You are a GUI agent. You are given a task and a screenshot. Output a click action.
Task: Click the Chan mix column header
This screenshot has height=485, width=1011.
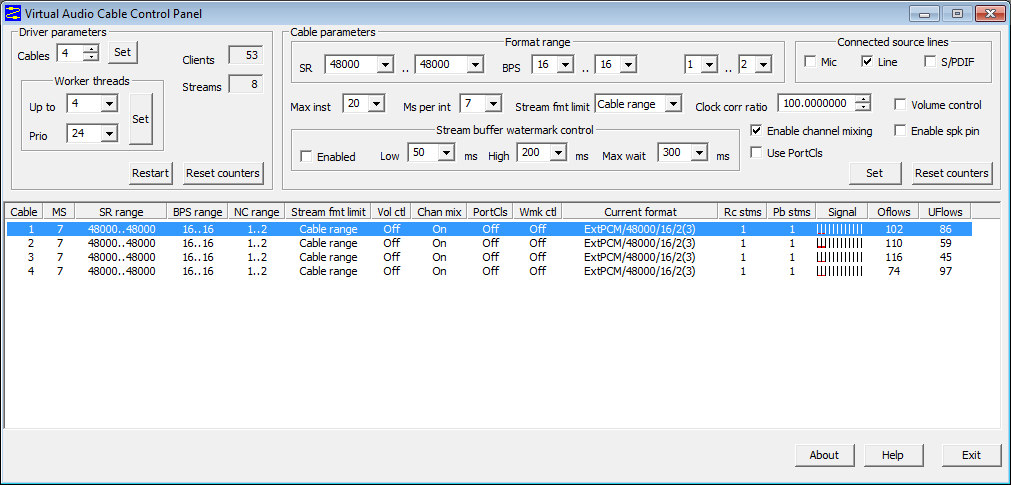pos(439,212)
